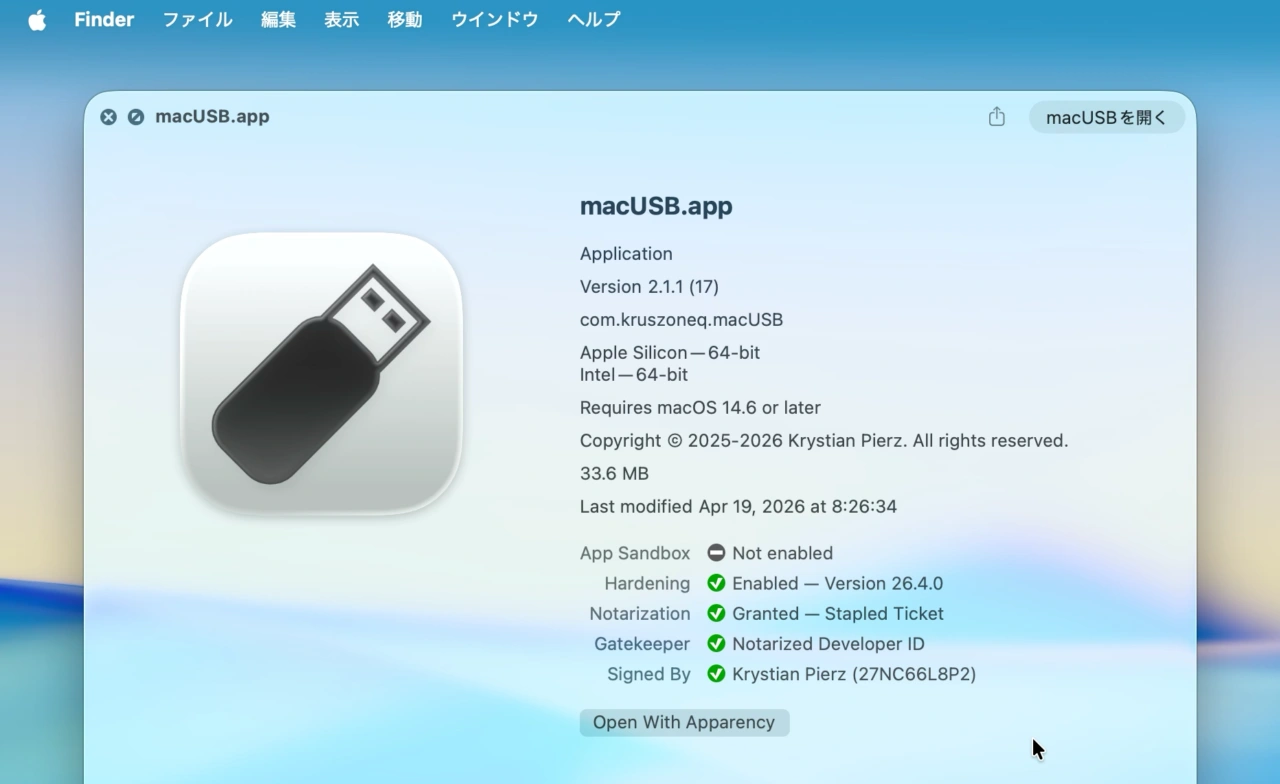Click the App Sandbox 'Not enabled' status icon
Viewport: 1280px width, 784px height.
click(x=715, y=553)
